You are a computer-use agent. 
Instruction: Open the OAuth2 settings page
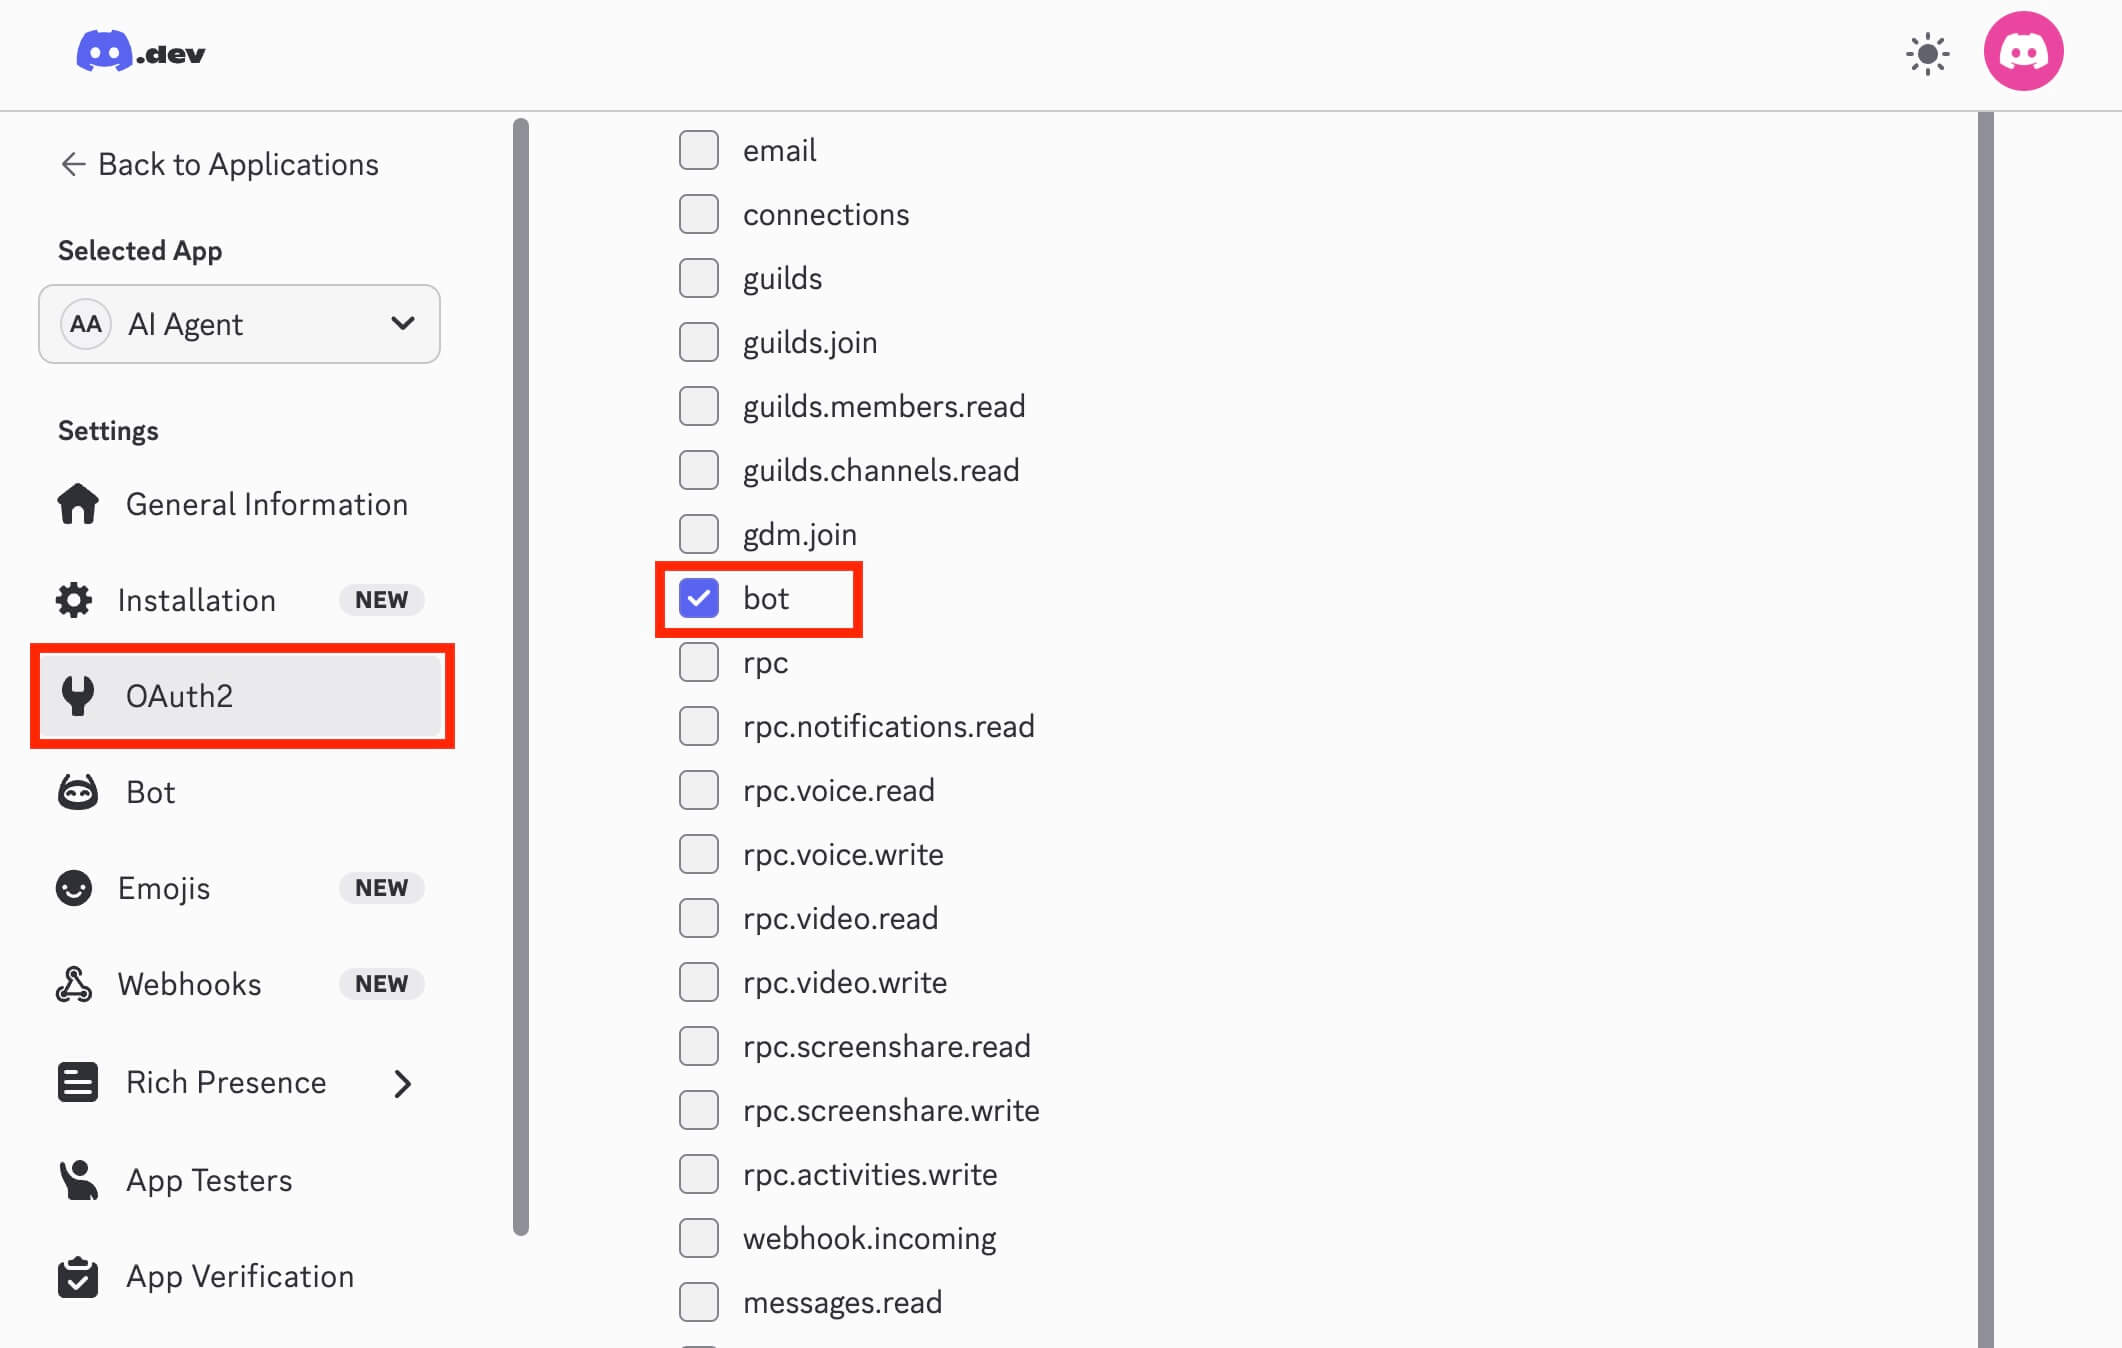coord(179,696)
